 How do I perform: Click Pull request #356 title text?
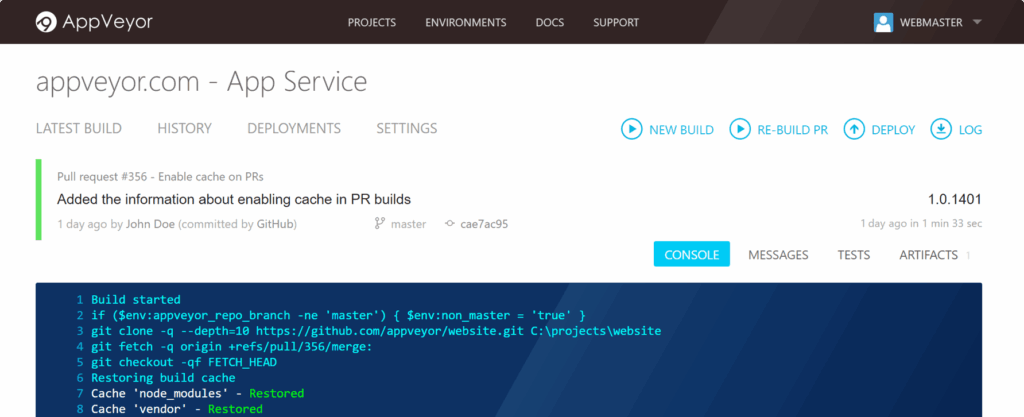click(160, 177)
